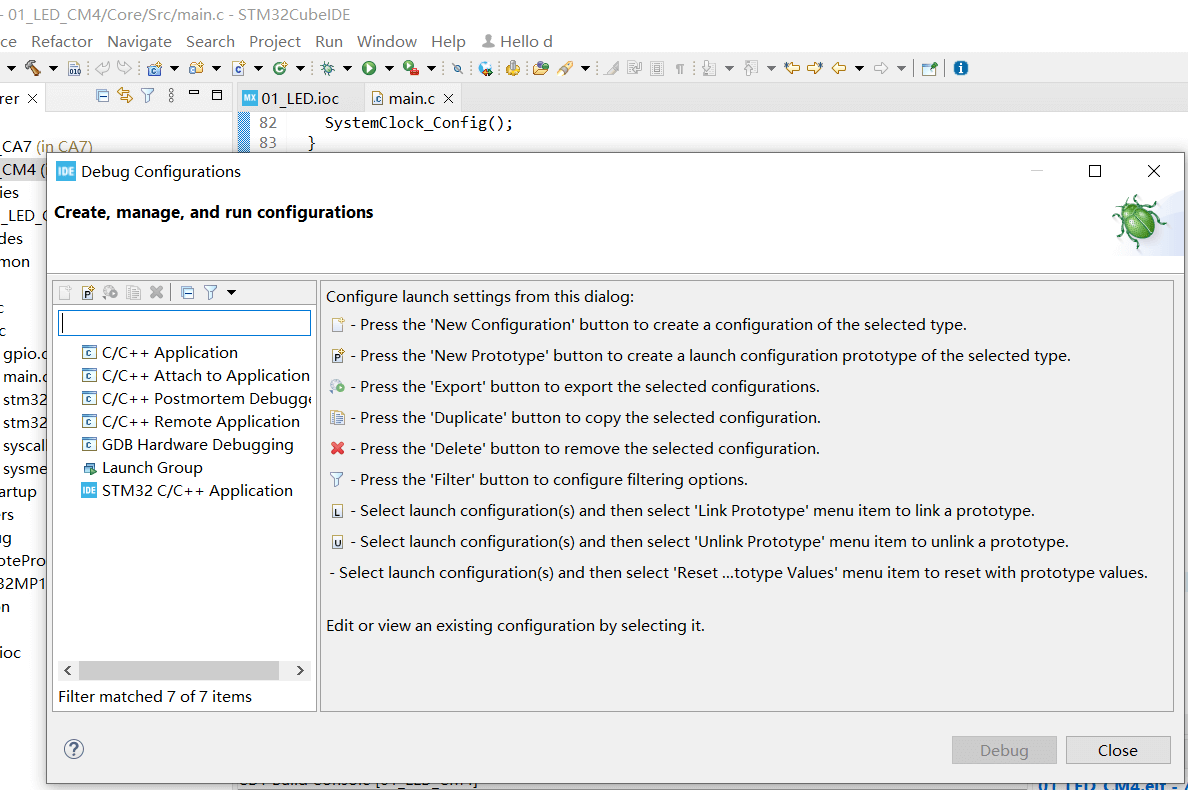Image resolution: width=1188 pixels, height=790 pixels.
Task: Click the left scroll arrow under configuration list
Action: point(68,670)
